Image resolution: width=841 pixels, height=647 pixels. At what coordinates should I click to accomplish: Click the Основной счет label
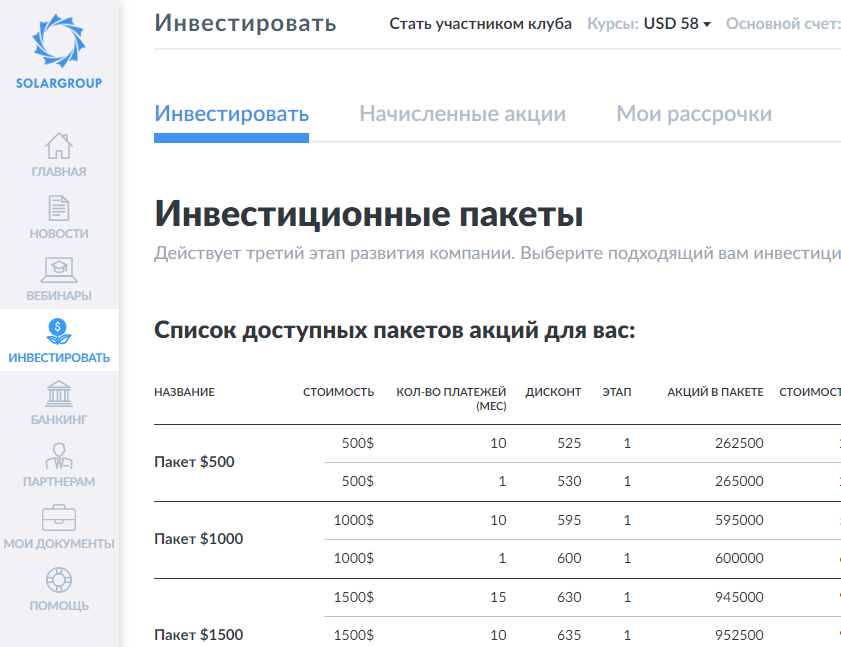[x=783, y=24]
